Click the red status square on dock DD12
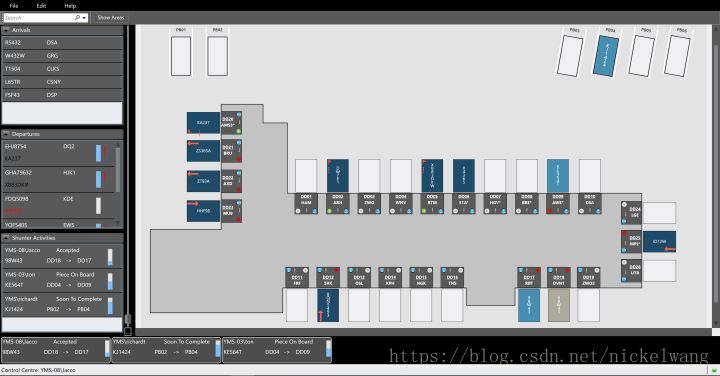The image size is (720, 376). 337,270
